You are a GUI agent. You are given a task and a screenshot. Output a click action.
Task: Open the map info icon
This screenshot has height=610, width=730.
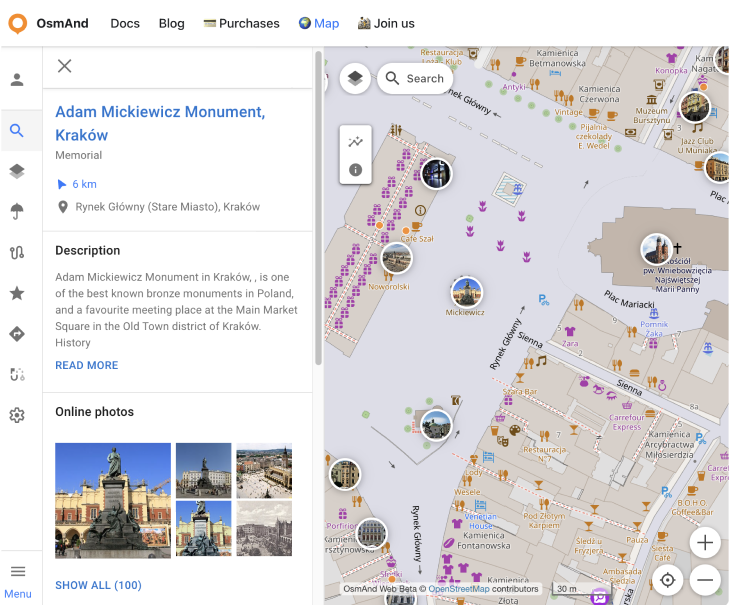pos(355,170)
